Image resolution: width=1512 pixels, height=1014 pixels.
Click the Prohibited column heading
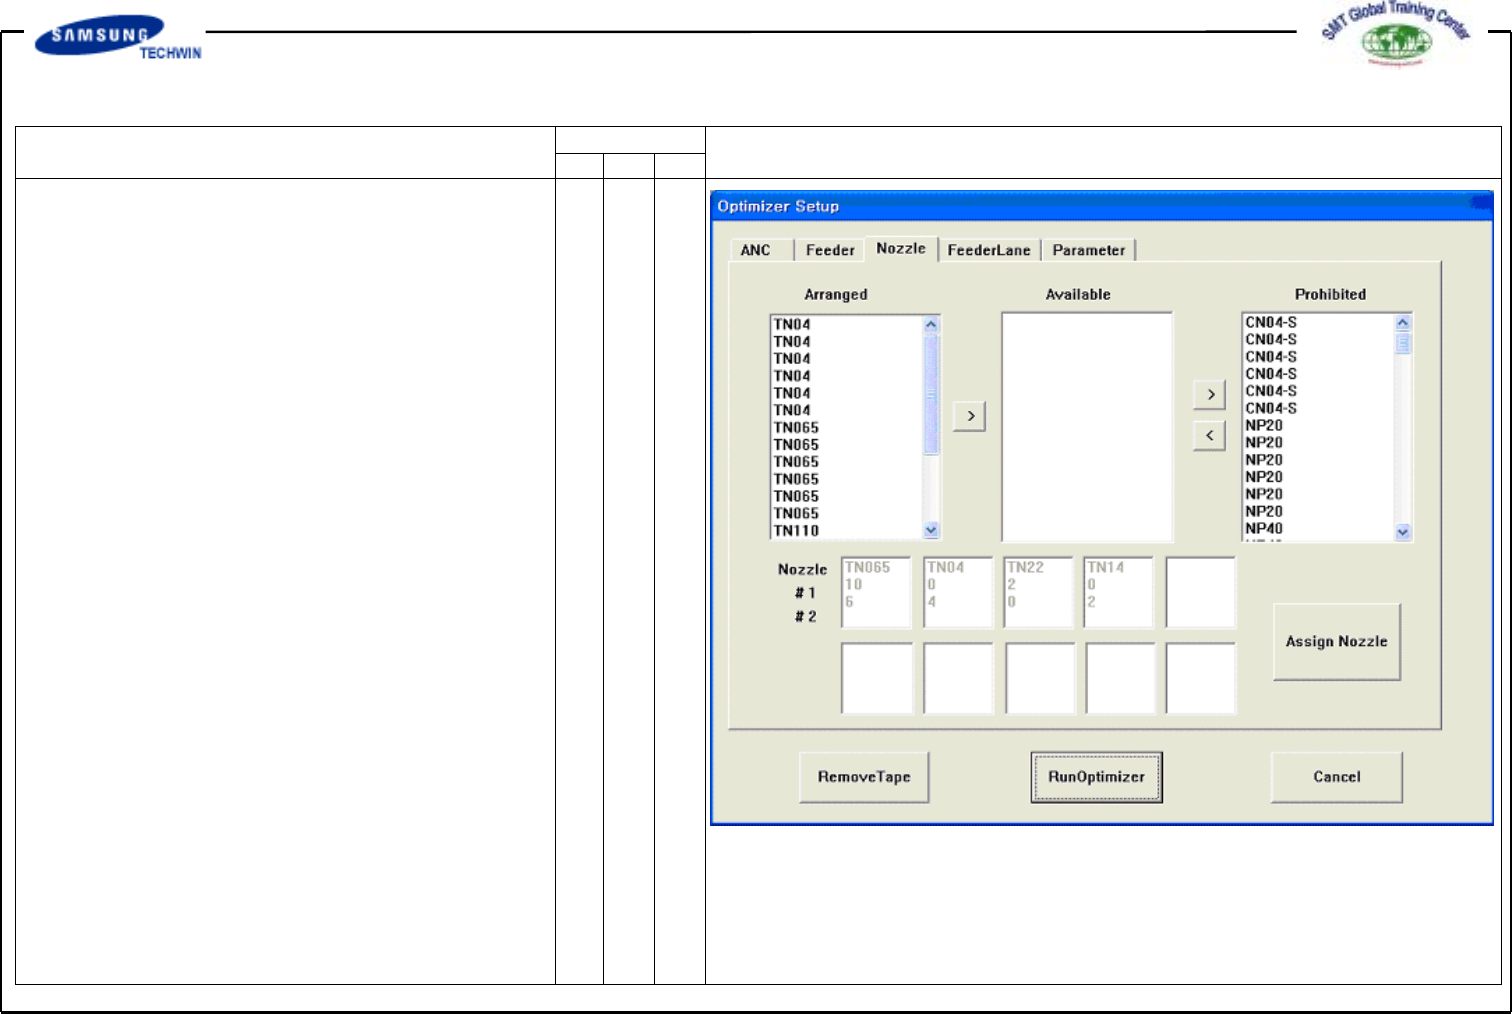(x=1330, y=294)
